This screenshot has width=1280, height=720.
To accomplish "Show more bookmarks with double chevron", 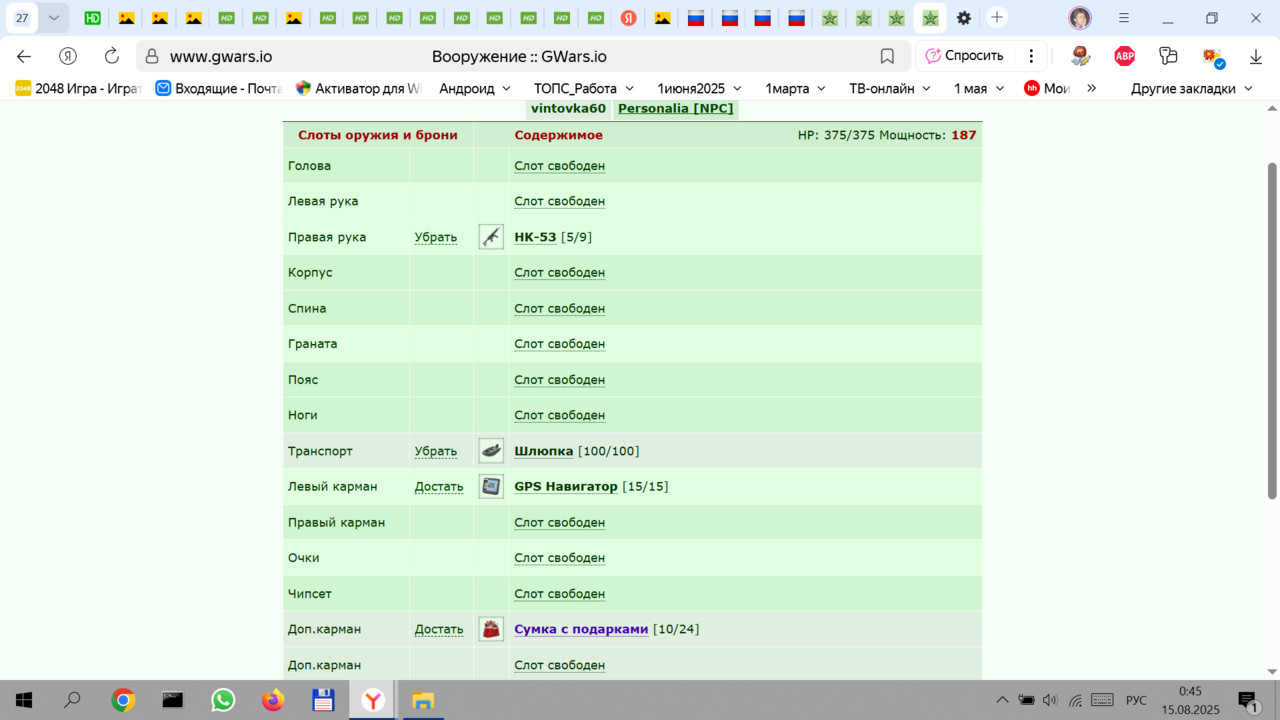I will point(1091,88).
